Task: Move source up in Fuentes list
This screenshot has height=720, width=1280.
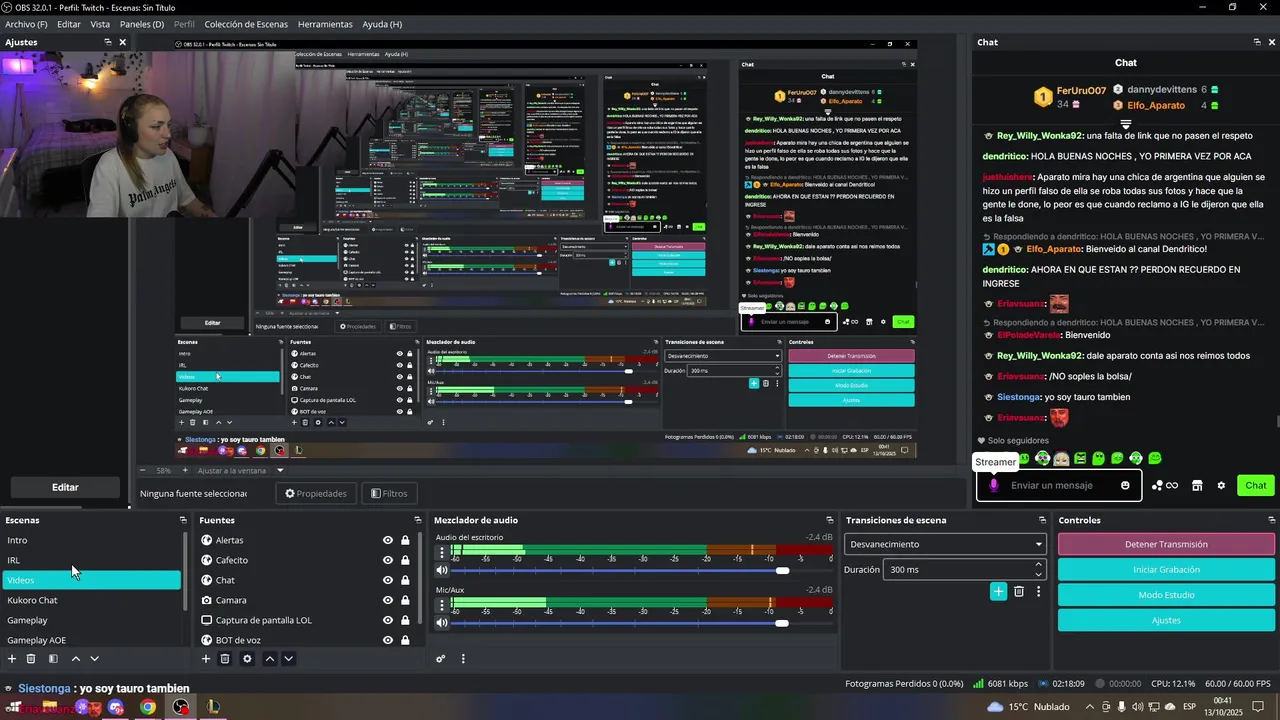Action: (x=270, y=659)
